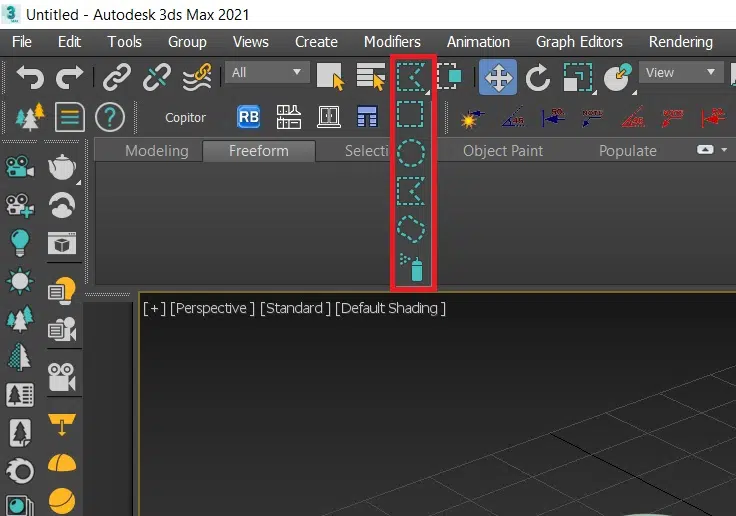Open the All selection filter dropdown
This screenshot has height=516, width=736.
[x=268, y=72]
